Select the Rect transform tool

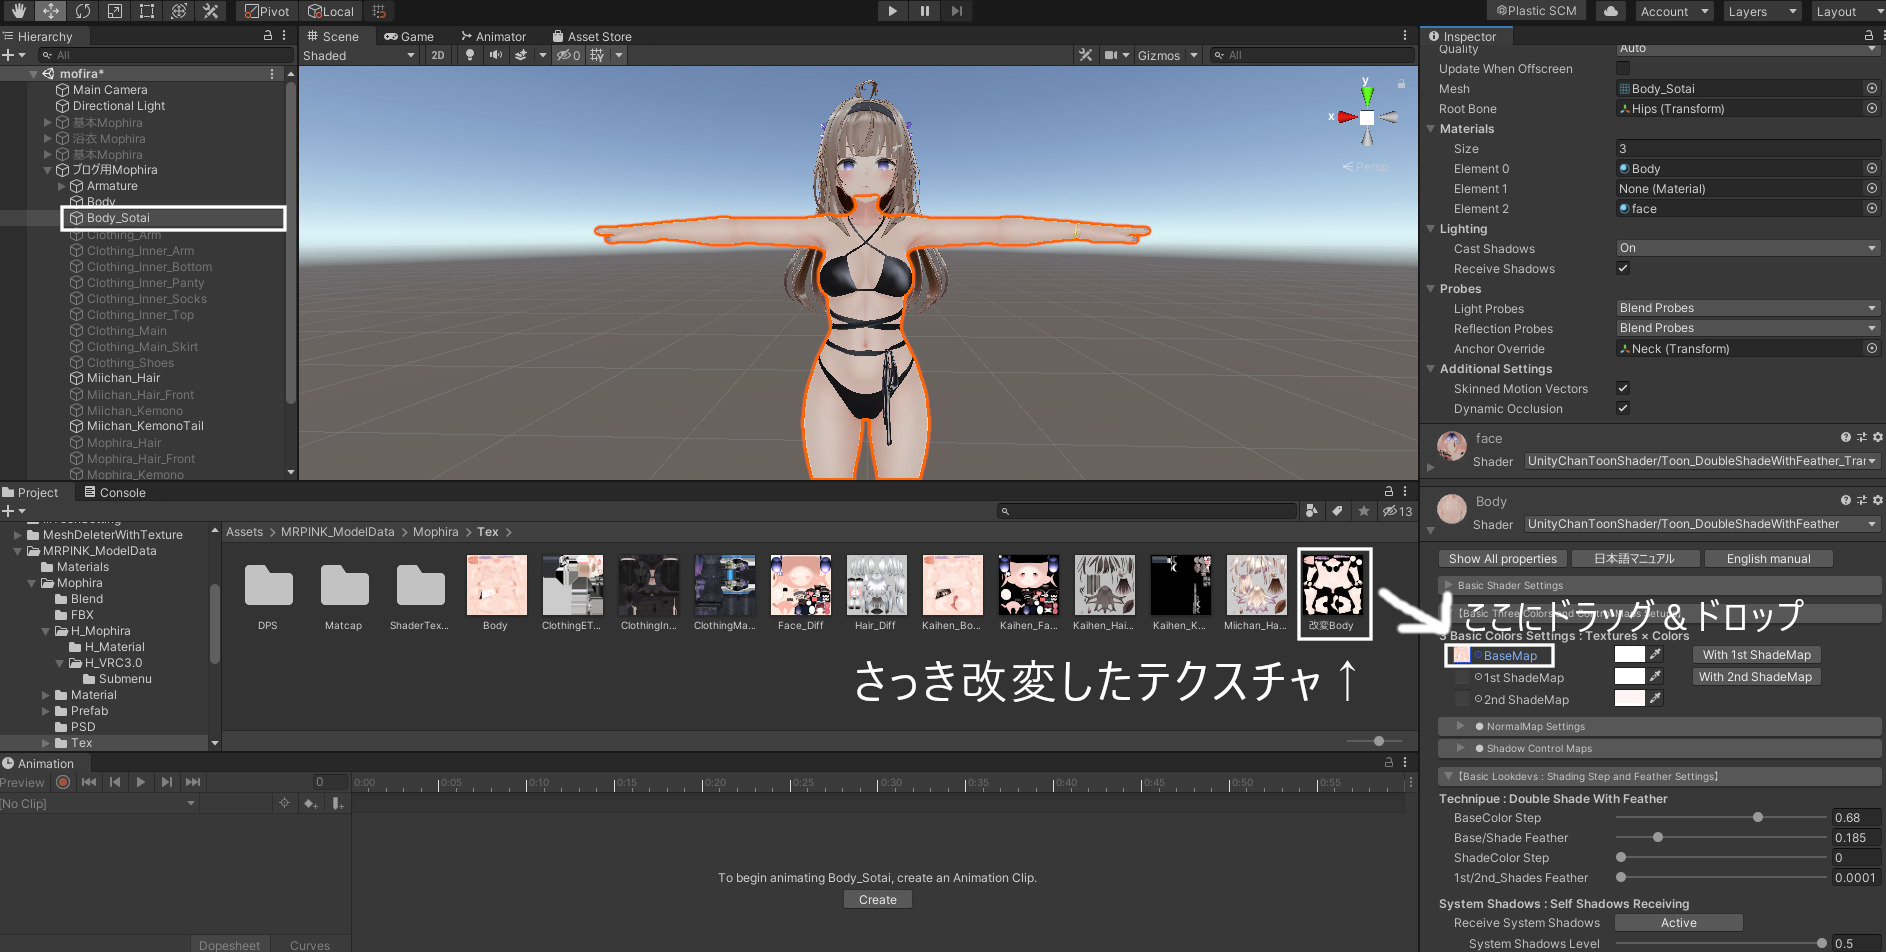click(x=147, y=11)
